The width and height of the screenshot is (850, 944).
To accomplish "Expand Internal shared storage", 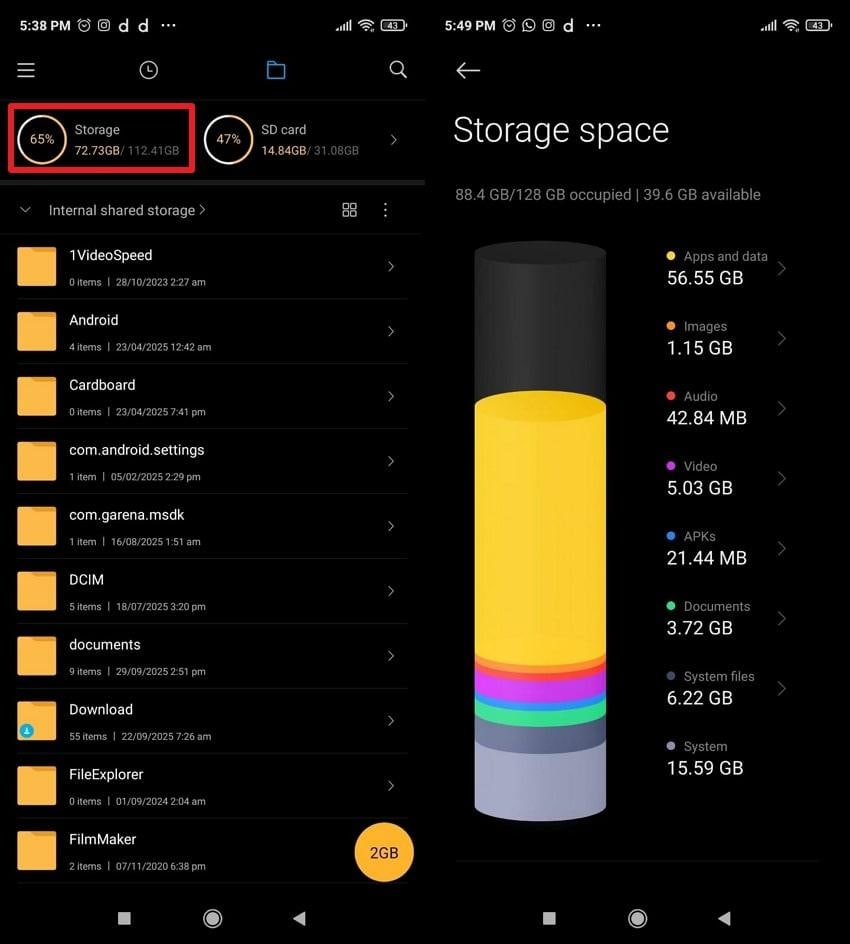I will coord(122,210).
